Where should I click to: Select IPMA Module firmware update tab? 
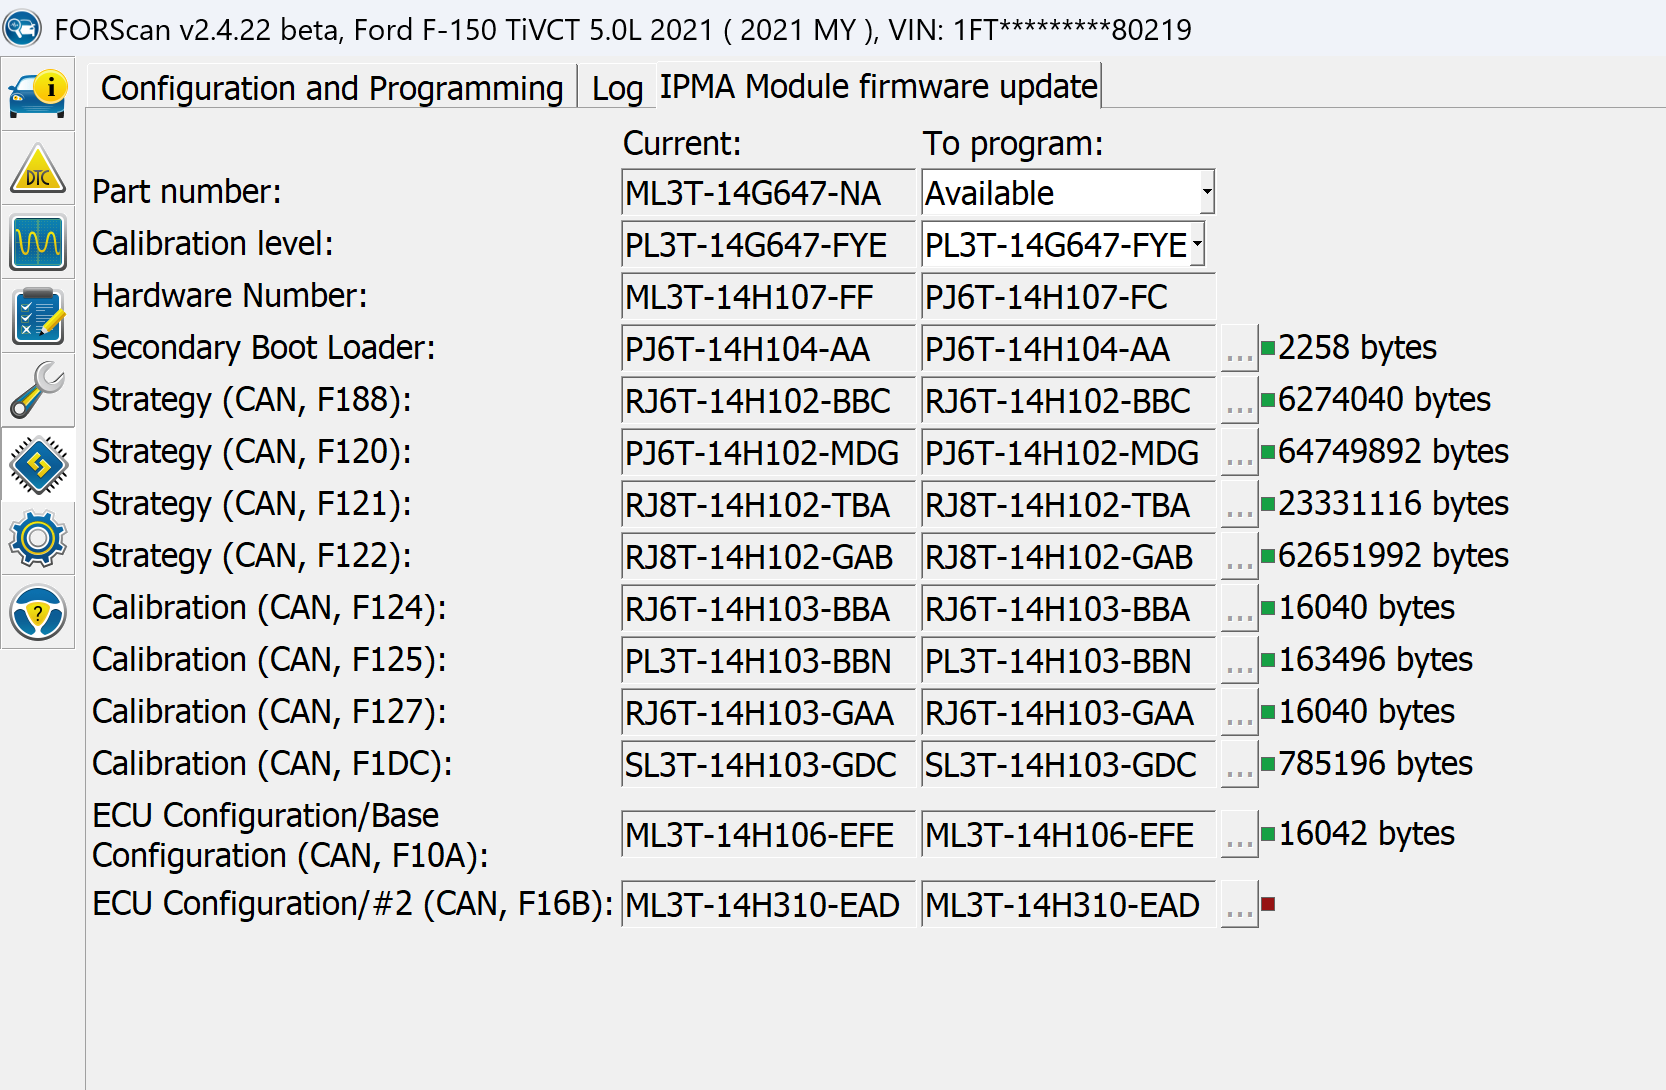click(x=879, y=86)
